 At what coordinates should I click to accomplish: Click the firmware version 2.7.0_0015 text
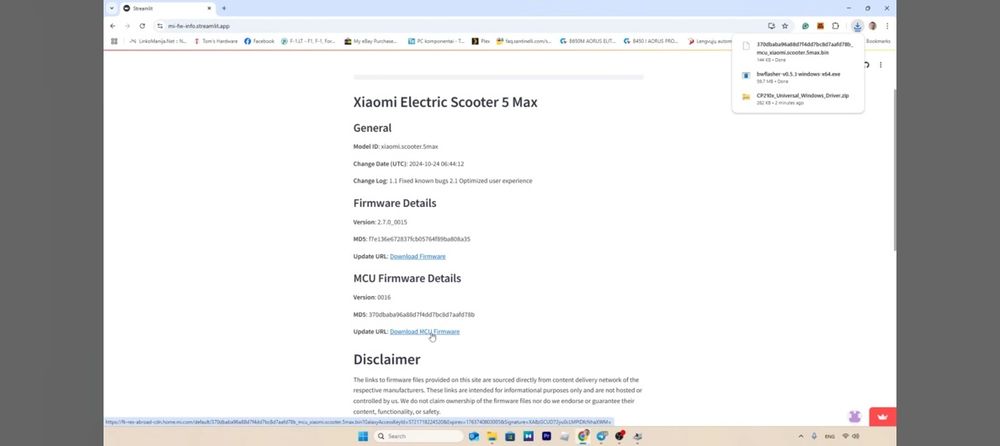(392, 223)
